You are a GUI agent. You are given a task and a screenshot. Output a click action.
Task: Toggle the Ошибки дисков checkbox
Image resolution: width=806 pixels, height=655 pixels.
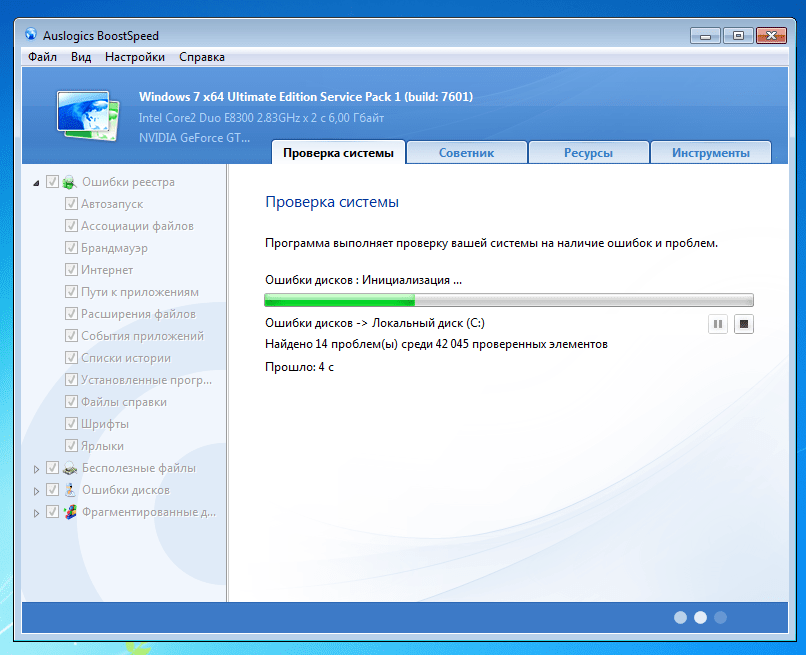point(52,489)
